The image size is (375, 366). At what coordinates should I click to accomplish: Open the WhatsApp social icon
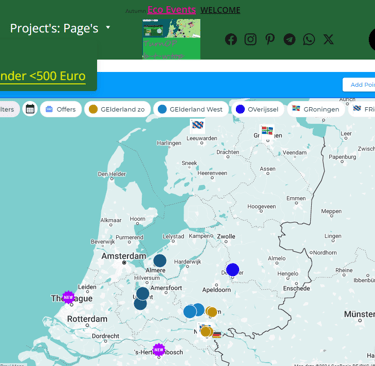(309, 39)
